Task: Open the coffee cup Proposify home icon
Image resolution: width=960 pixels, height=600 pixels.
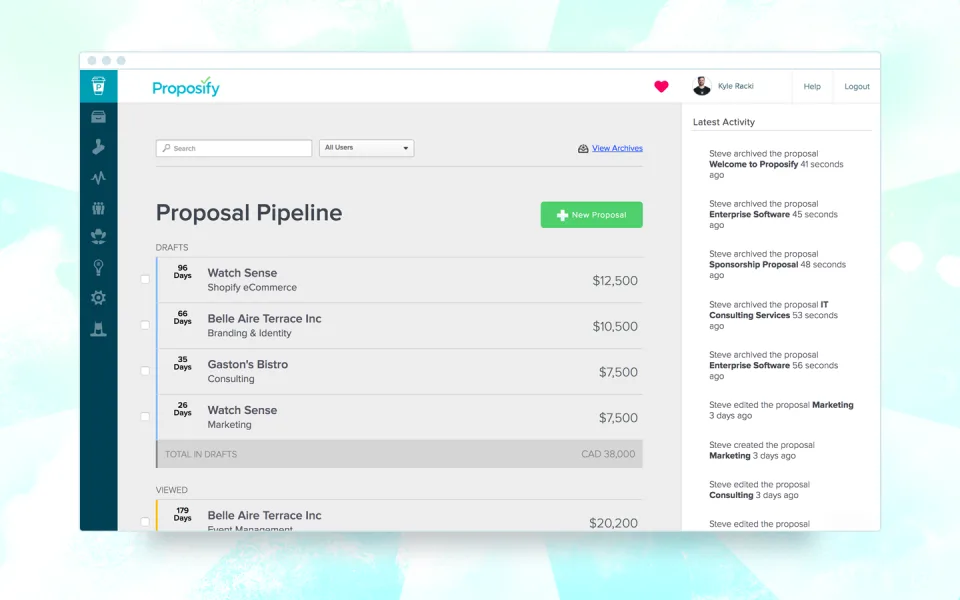Action: (x=98, y=86)
